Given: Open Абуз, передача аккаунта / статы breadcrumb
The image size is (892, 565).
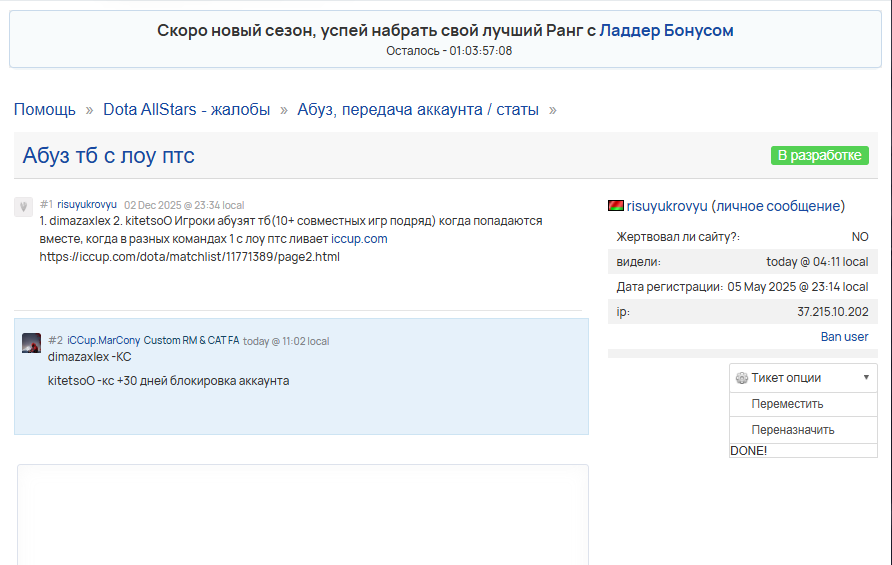Looking at the screenshot, I should (418, 109).
